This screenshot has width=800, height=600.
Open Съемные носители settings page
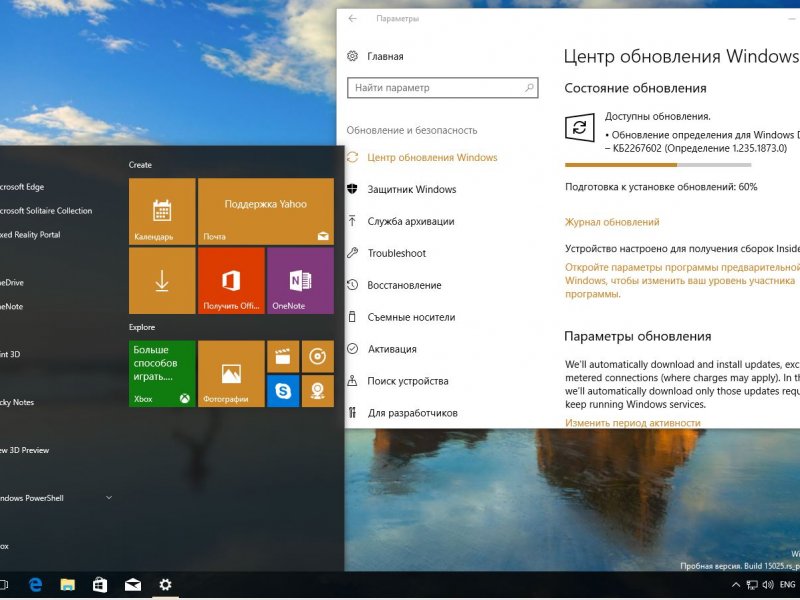(411, 317)
